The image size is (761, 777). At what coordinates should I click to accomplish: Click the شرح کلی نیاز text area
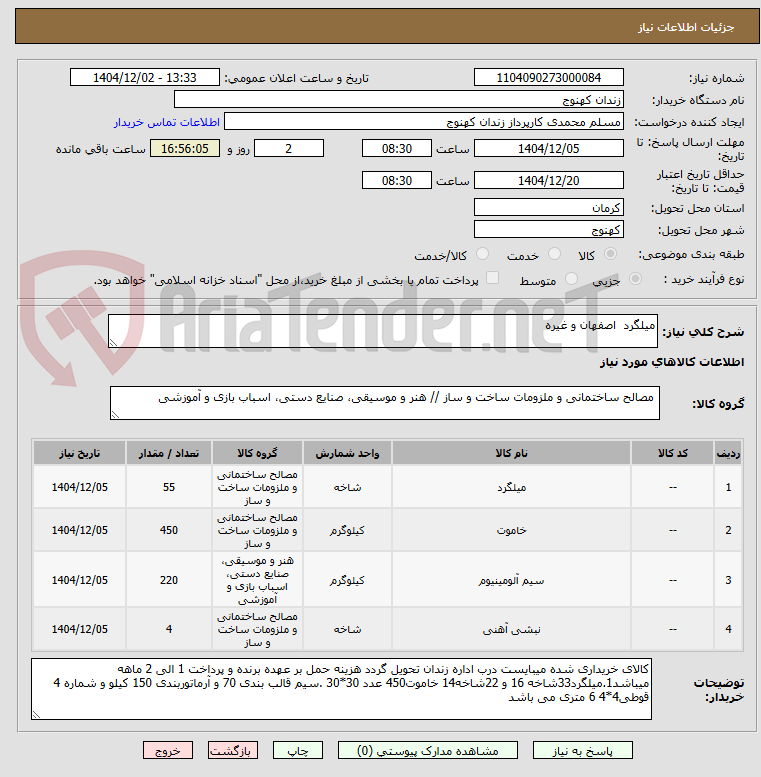coord(383,331)
